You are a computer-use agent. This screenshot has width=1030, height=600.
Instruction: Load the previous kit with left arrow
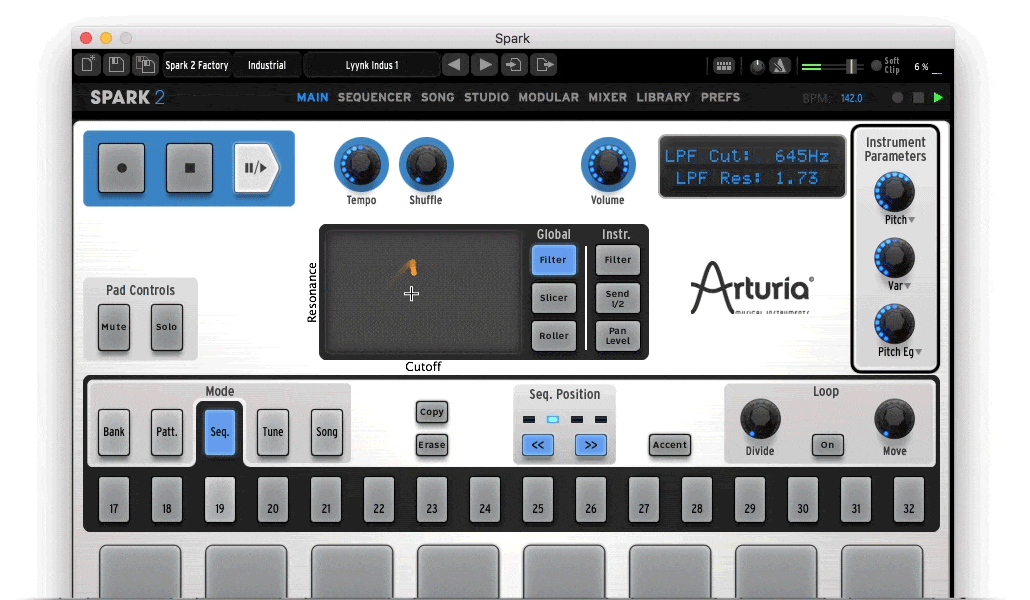(454, 64)
